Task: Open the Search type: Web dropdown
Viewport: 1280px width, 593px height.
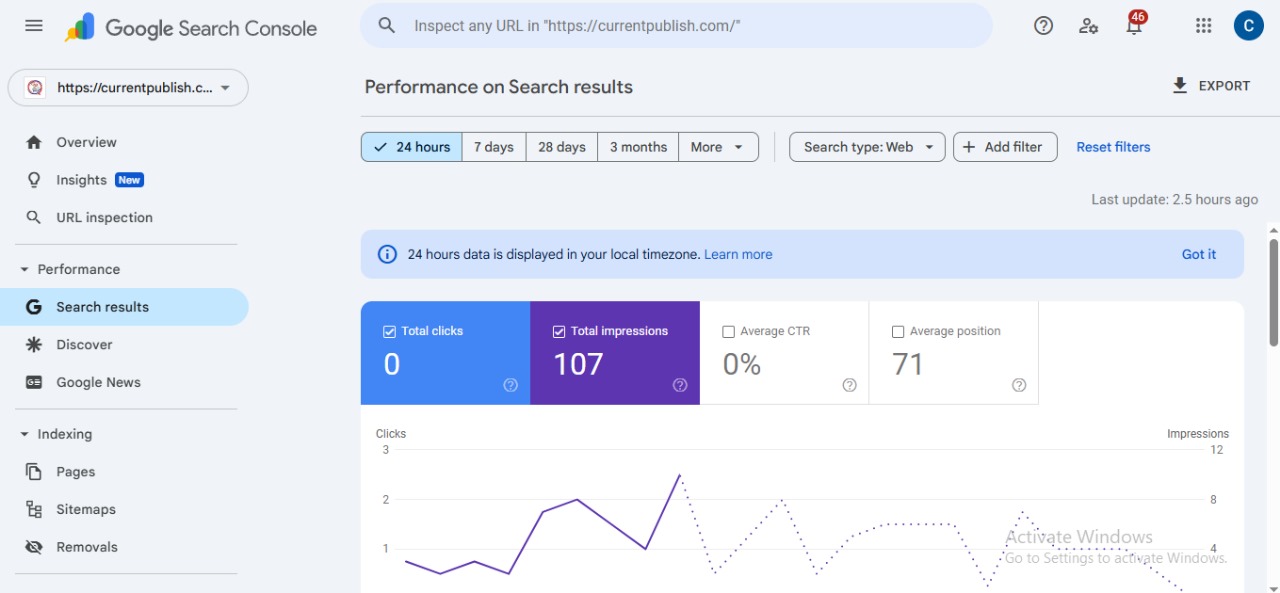Action: pos(867,147)
